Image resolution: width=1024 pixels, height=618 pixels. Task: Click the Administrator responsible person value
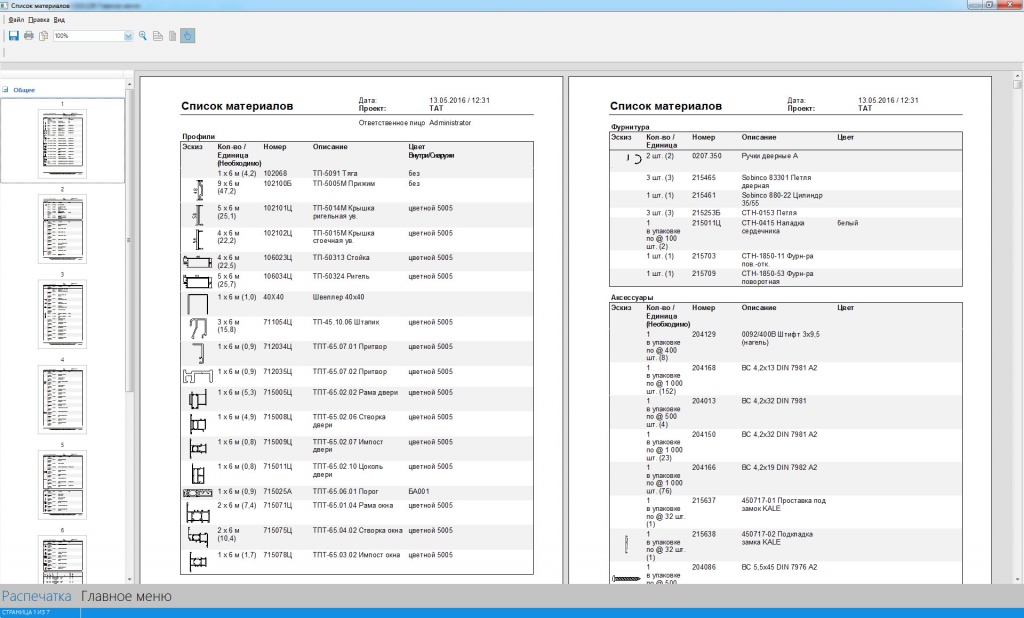point(450,123)
